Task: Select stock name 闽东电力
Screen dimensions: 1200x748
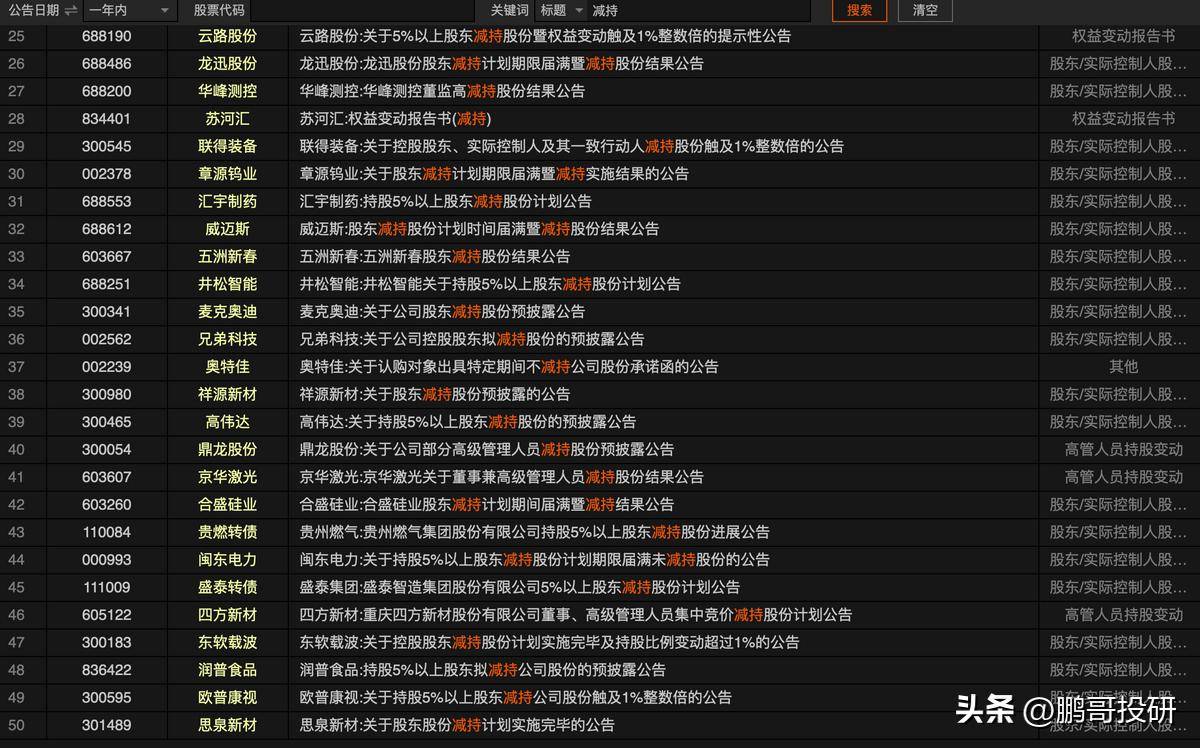Action: 227,560
